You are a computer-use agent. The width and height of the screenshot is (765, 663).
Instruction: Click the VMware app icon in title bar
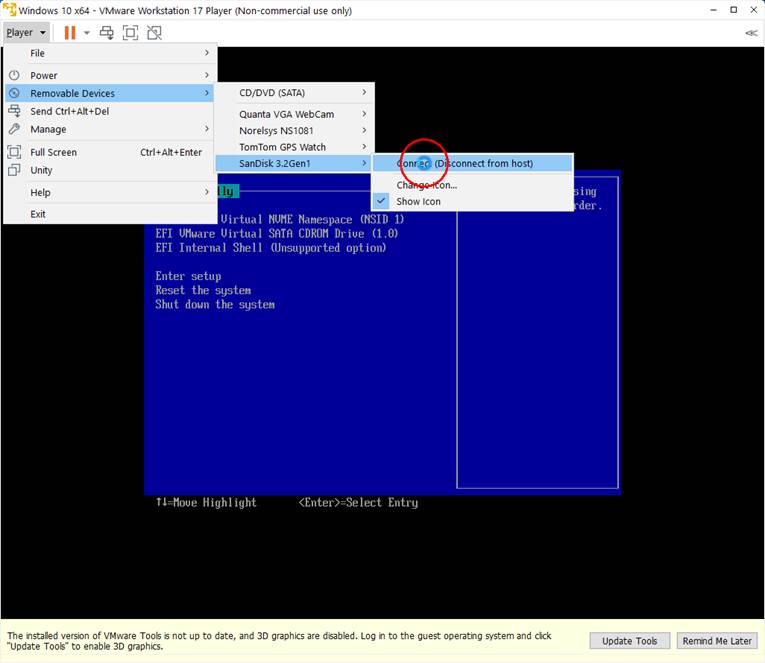point(12,10)
